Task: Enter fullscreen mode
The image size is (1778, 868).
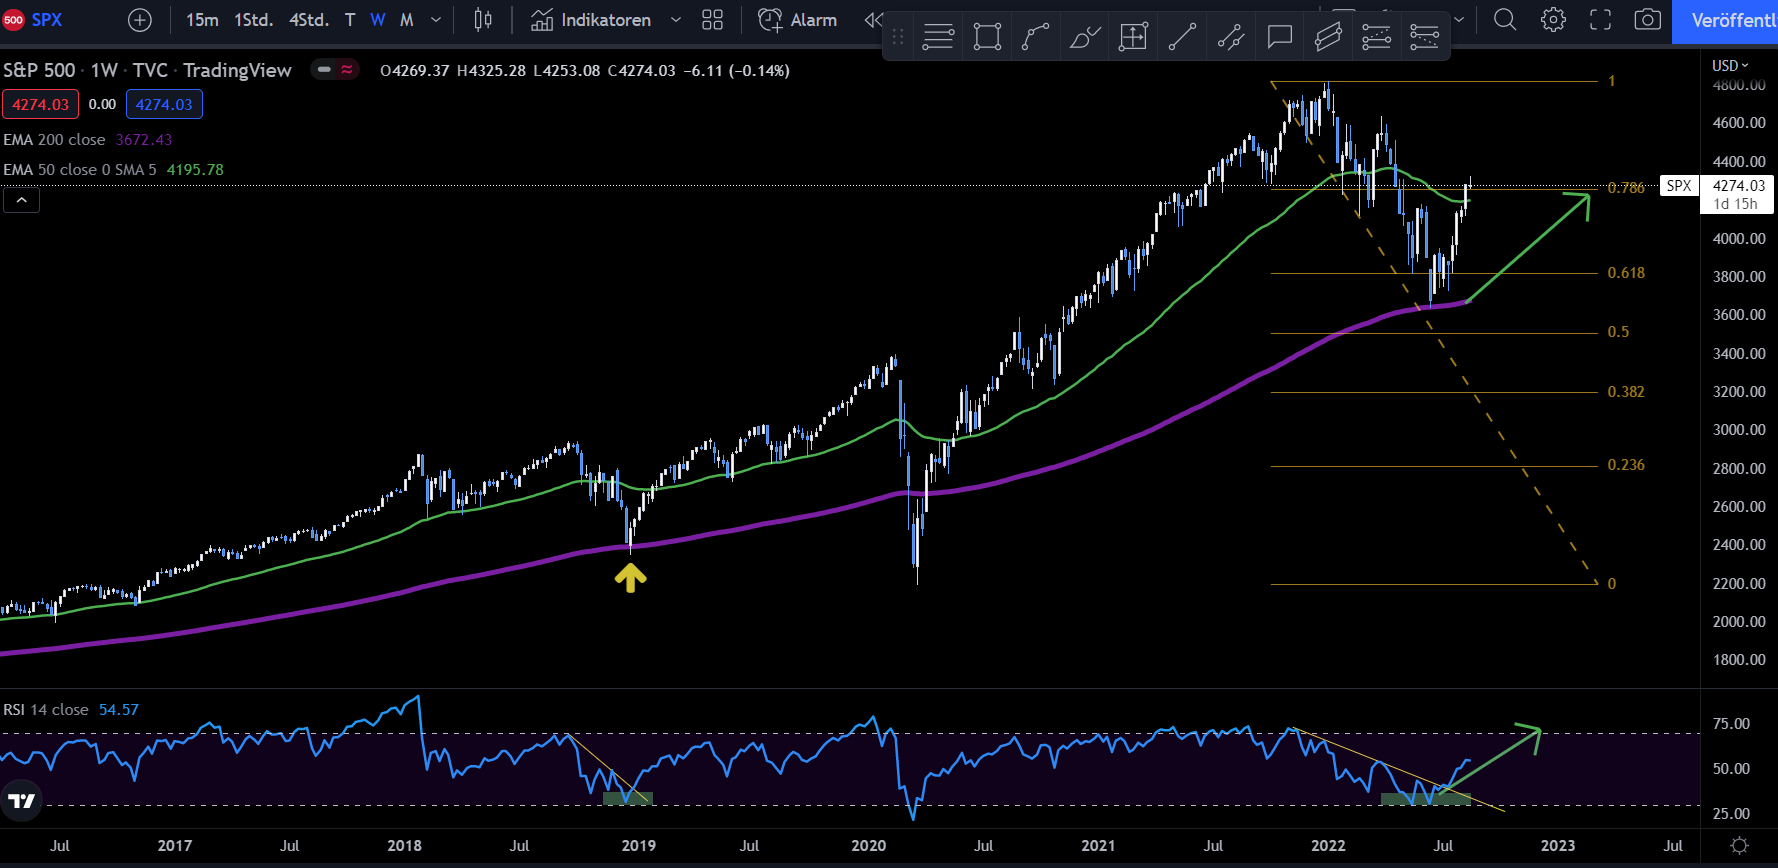Action: [1600, 20]
